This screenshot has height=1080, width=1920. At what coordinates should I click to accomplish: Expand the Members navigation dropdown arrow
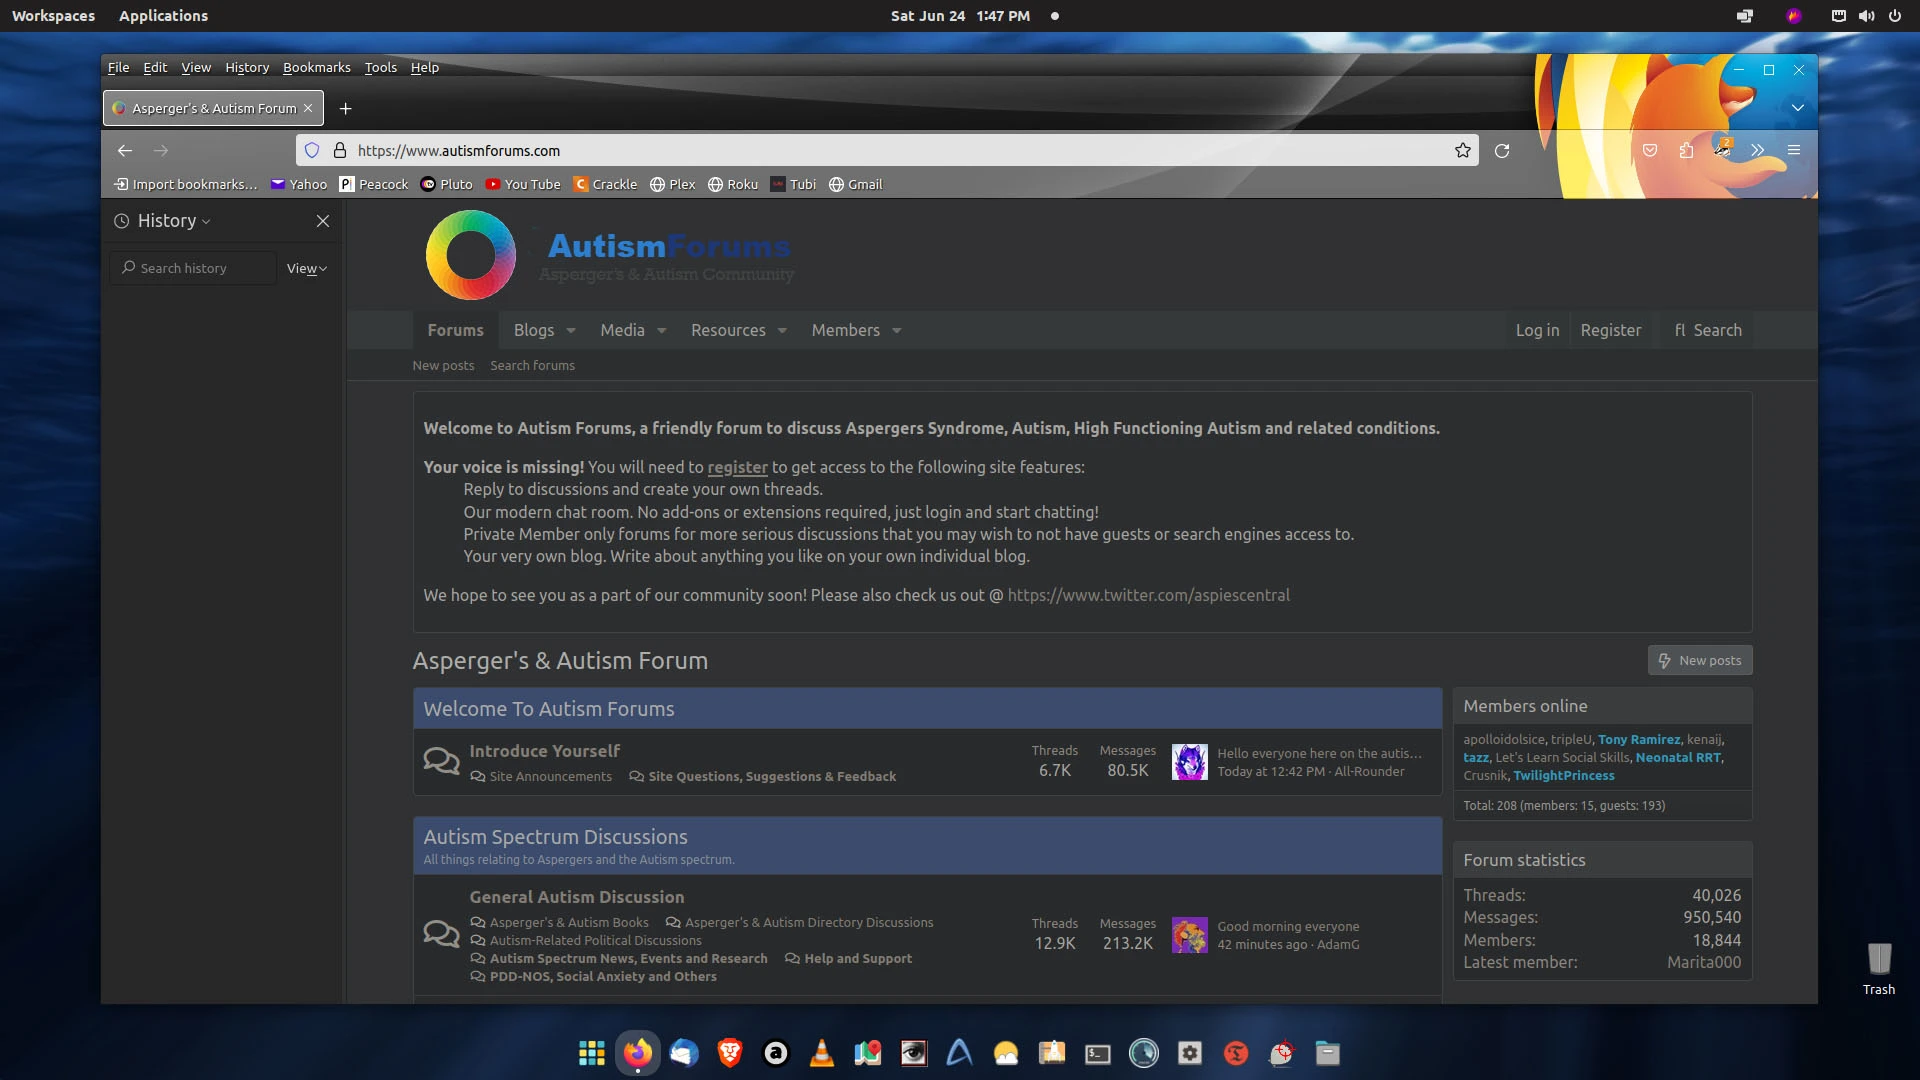[897, 331]
